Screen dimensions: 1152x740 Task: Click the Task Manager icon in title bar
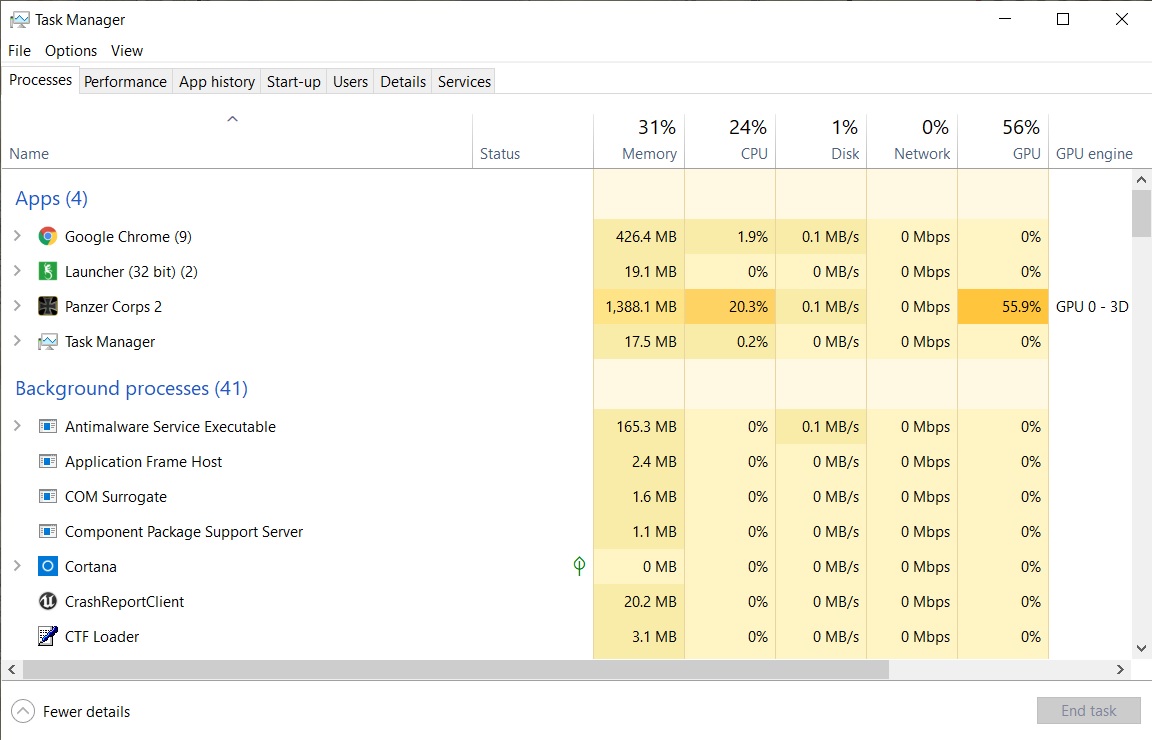coord(20,20)
